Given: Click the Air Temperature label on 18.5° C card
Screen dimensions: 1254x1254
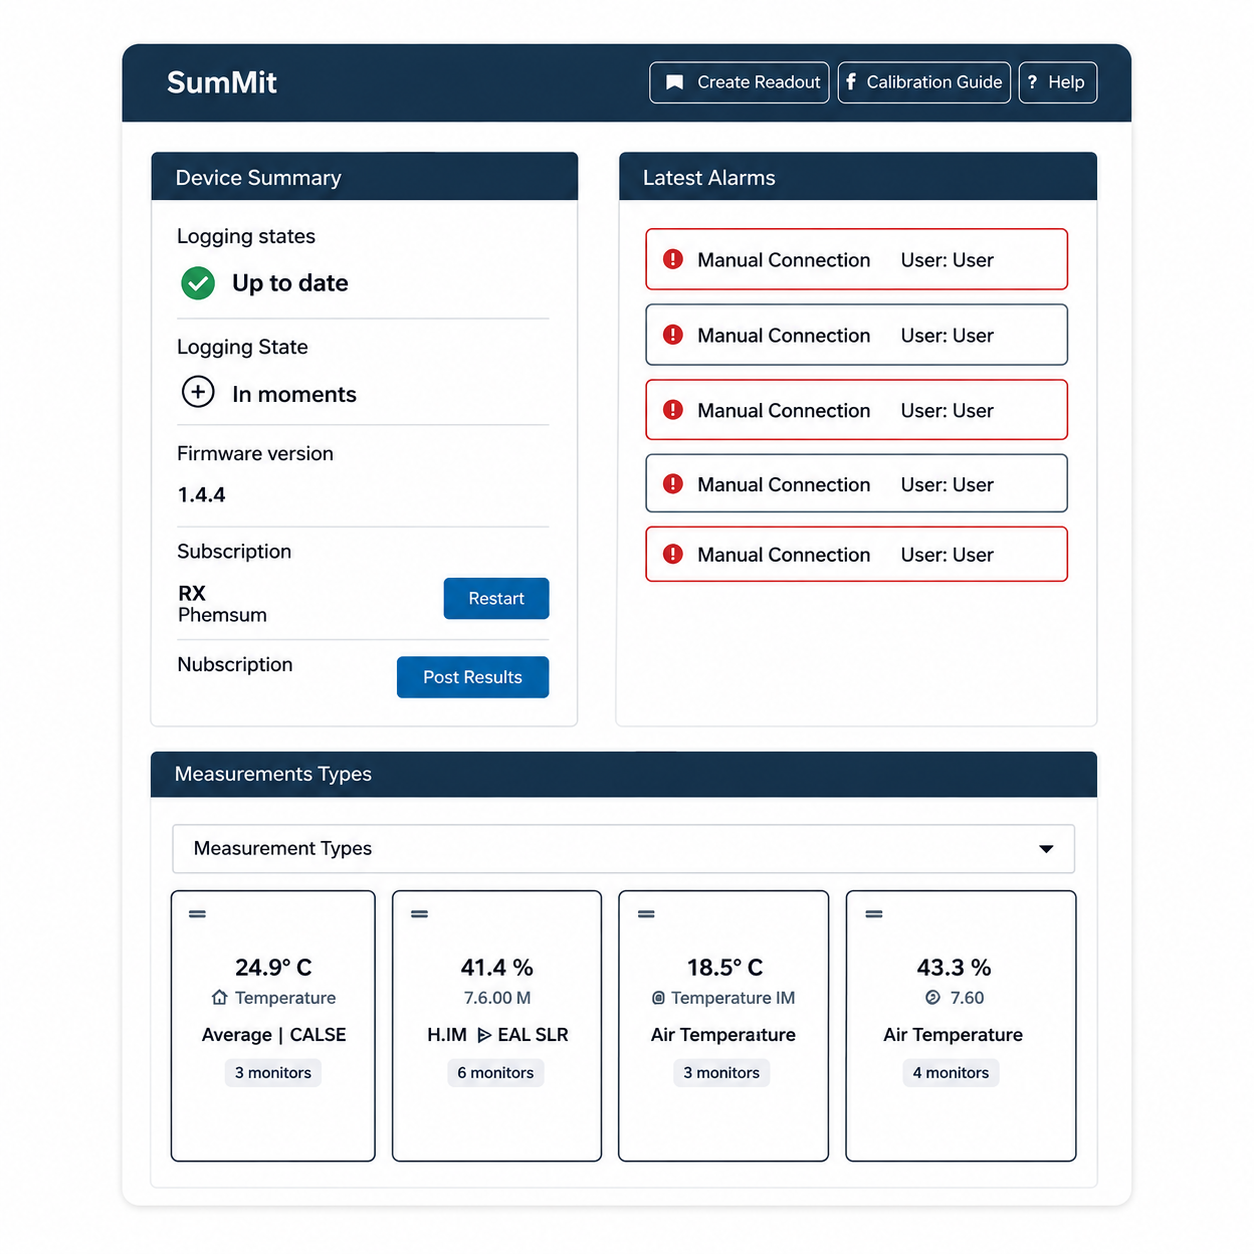Looking at the screenshot, I should click(x=723, y=1035).
